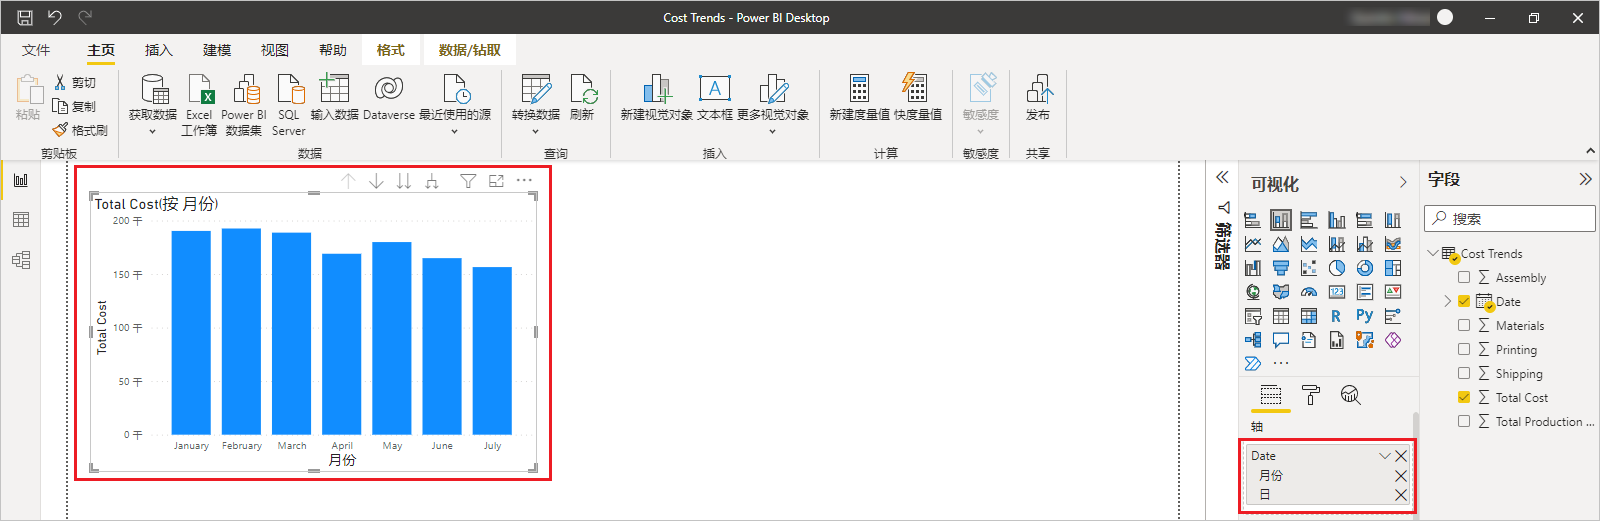Click the Save icon in title bar
1600x521 pixels.
coord(25,17)
